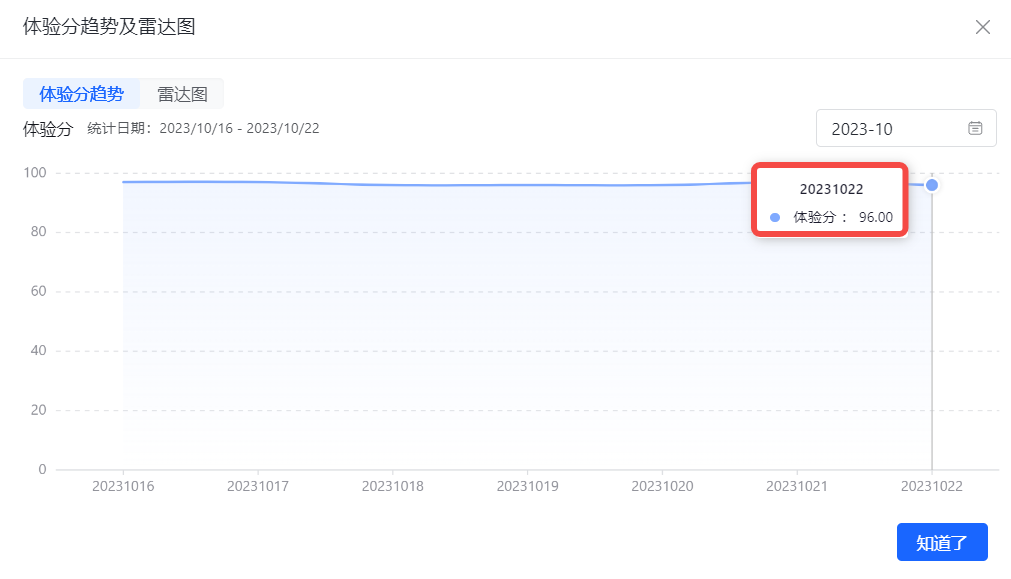Click the highlighted data point on the line
Image resolution: width=1011 pixels, height=579 pixels.
point(932,185)
